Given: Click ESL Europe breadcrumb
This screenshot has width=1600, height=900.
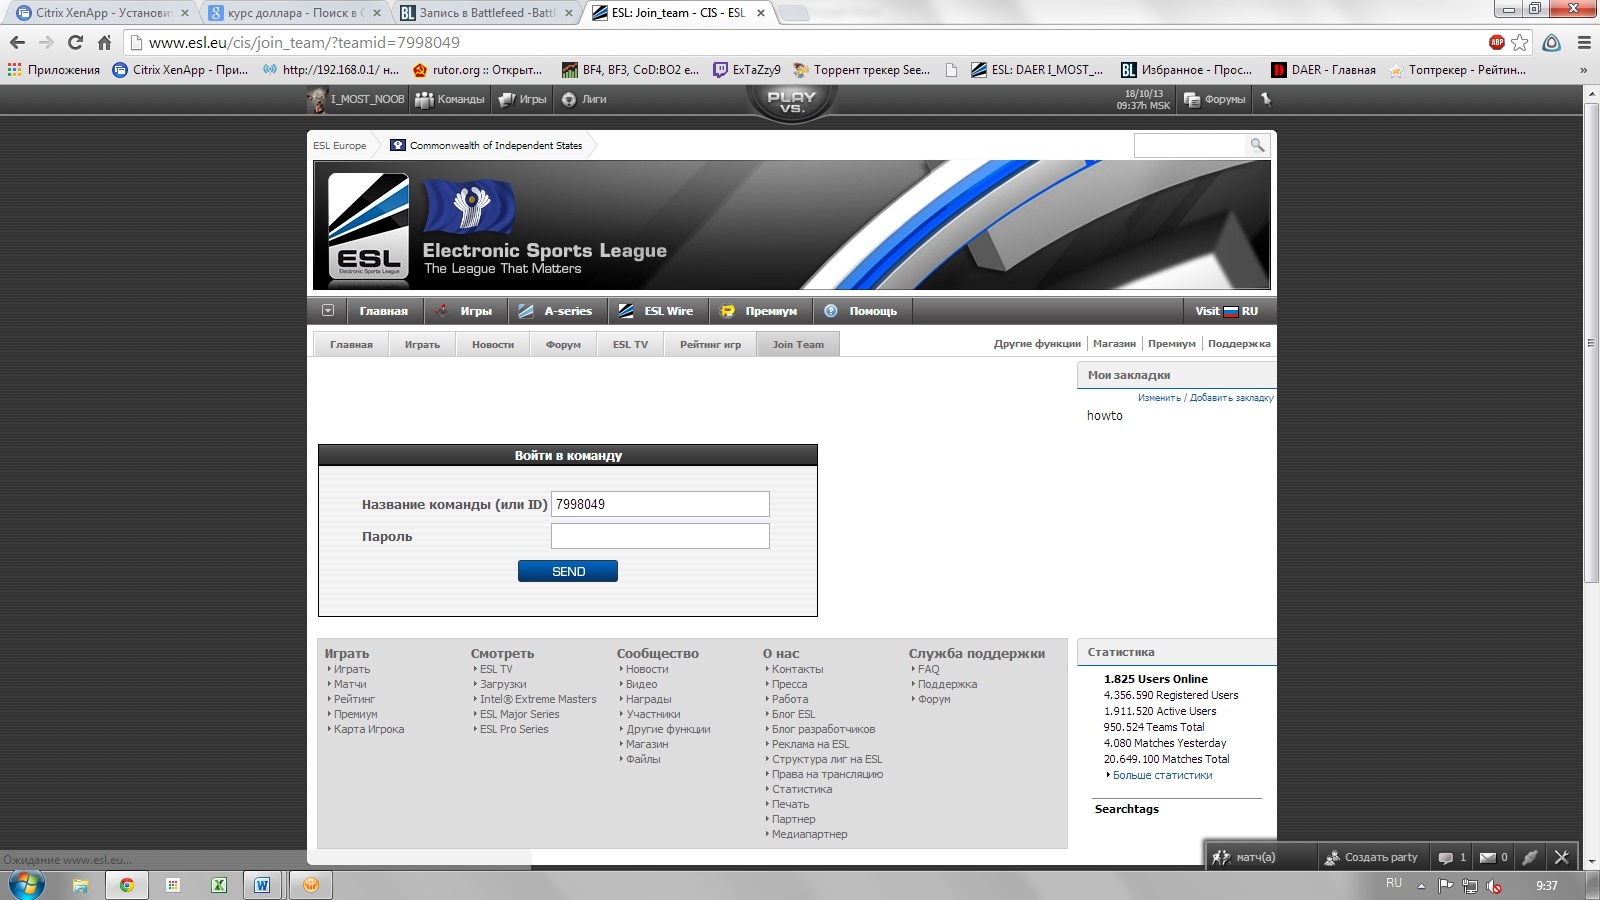Looking at the screenshot, I should [x=340, y=145].
